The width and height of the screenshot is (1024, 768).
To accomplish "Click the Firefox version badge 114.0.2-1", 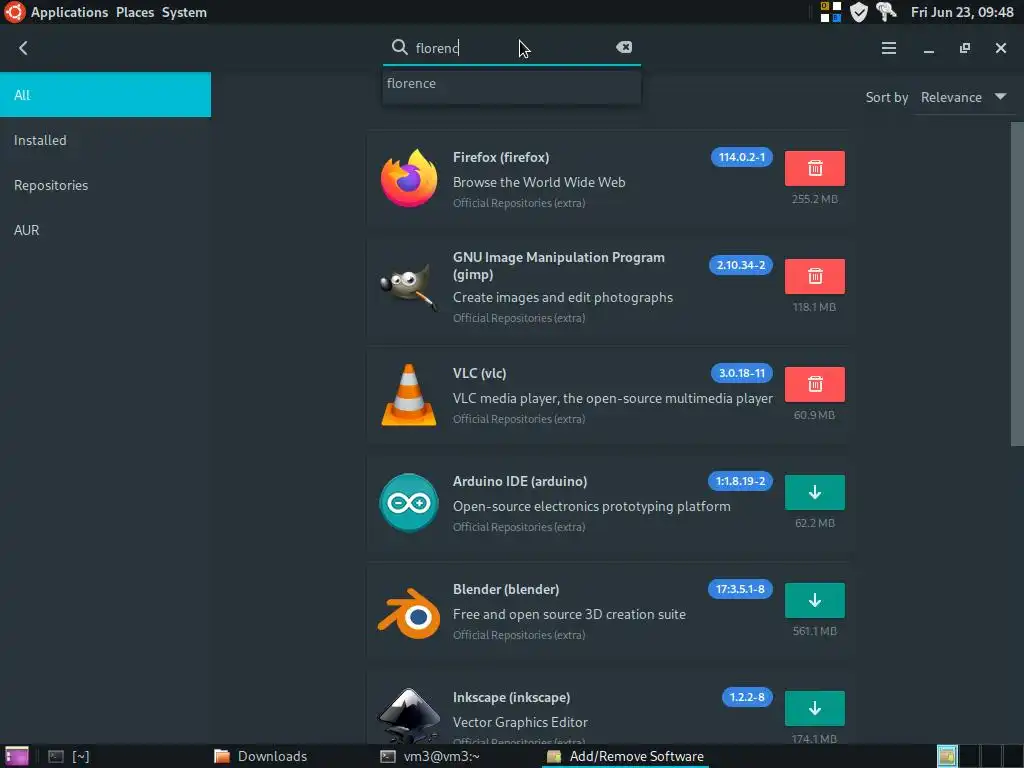I will pos(742,157).
